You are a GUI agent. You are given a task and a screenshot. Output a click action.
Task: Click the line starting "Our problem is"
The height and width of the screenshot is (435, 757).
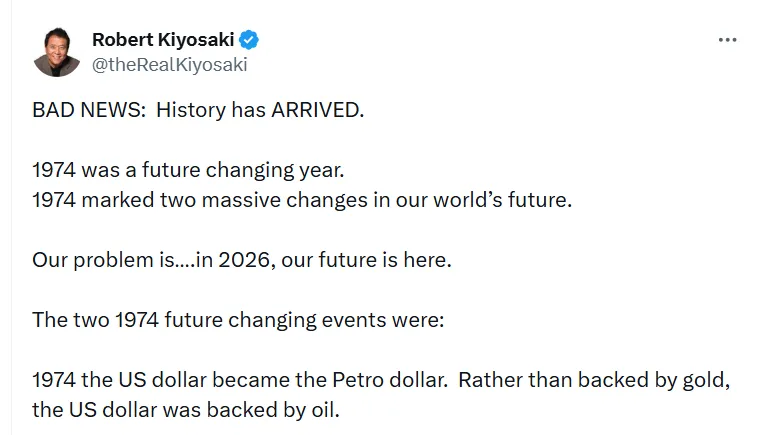pos(240,260)
